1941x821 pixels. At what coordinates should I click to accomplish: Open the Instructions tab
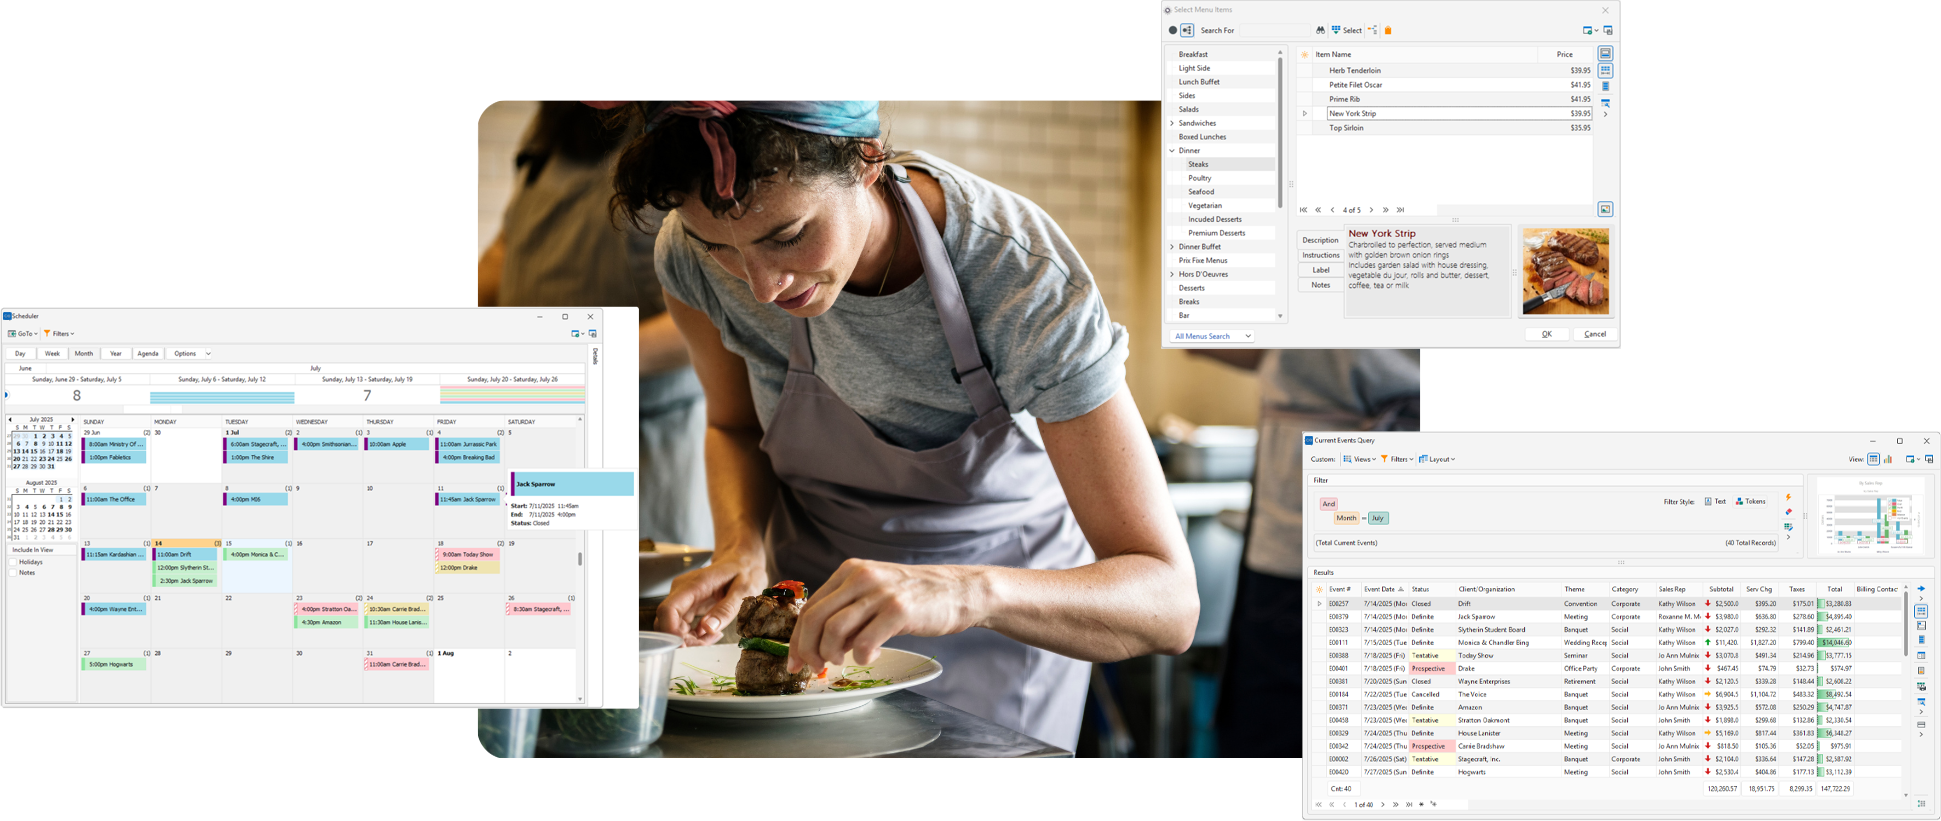point(1320,255)
